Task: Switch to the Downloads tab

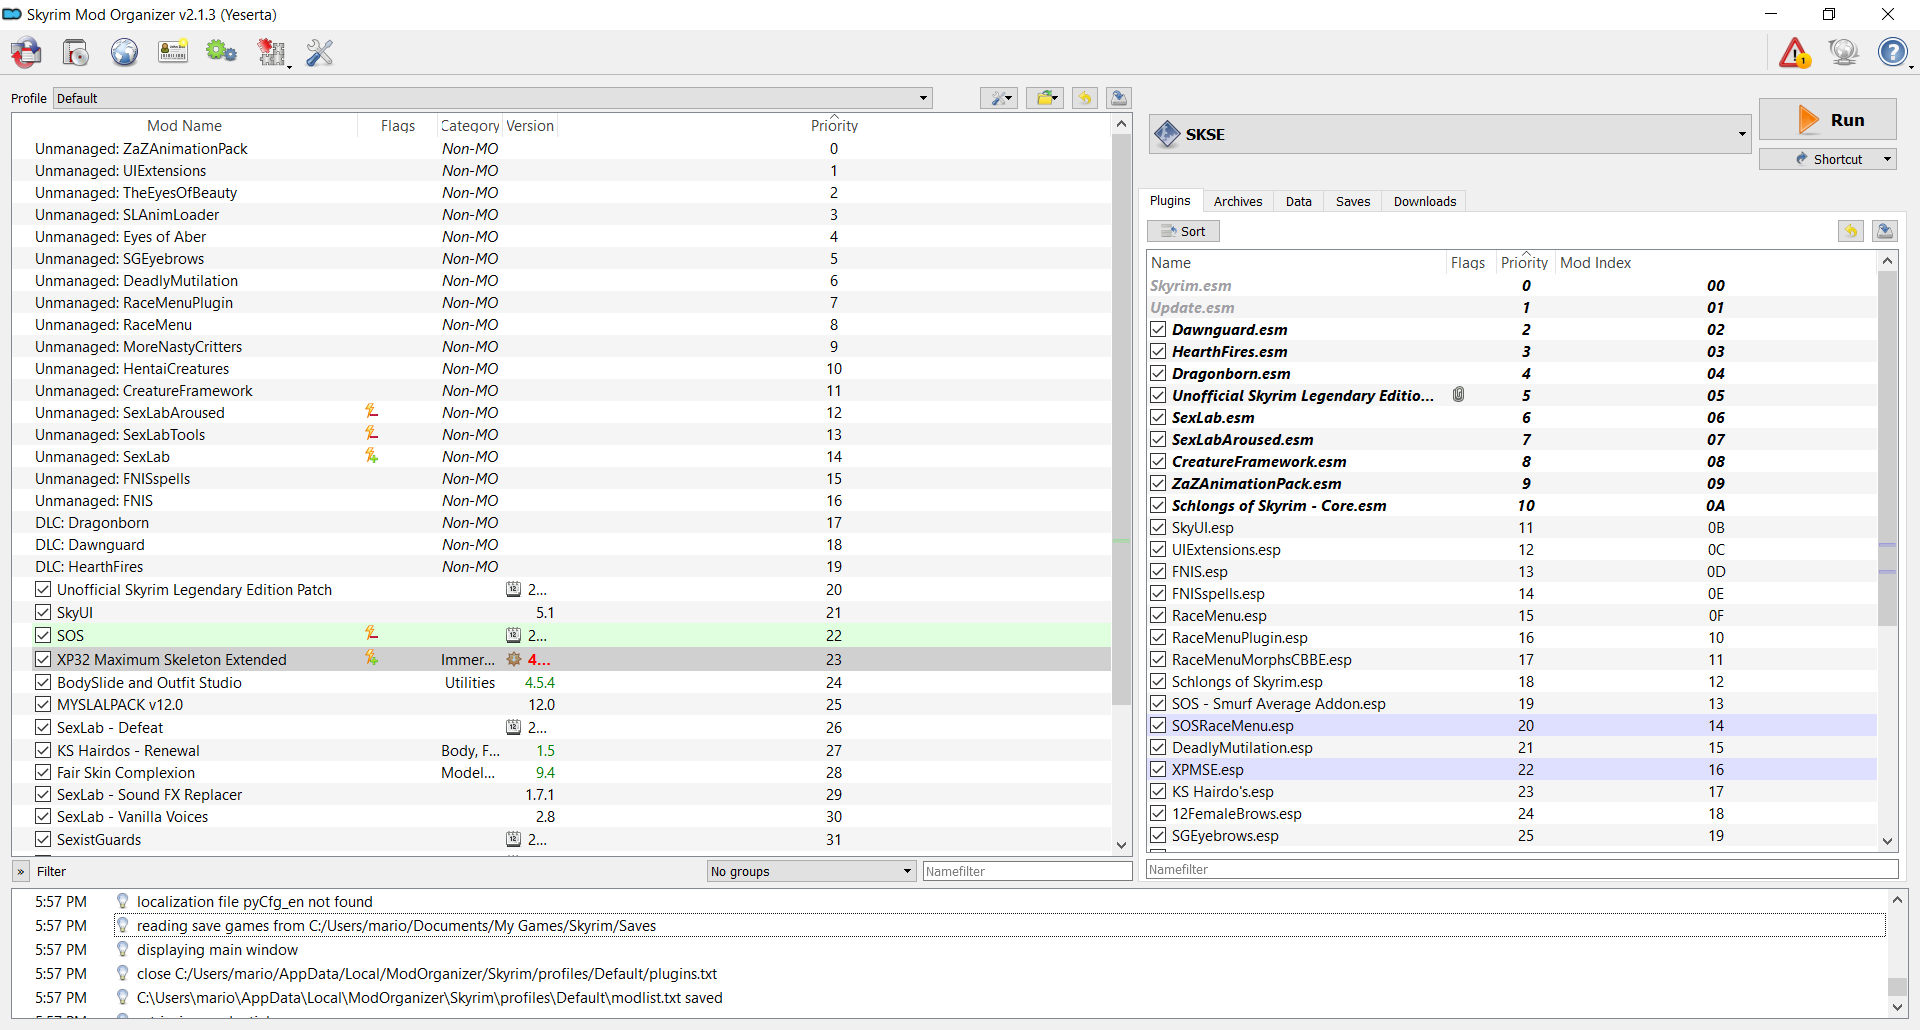Action: [x=1424, y=201]
